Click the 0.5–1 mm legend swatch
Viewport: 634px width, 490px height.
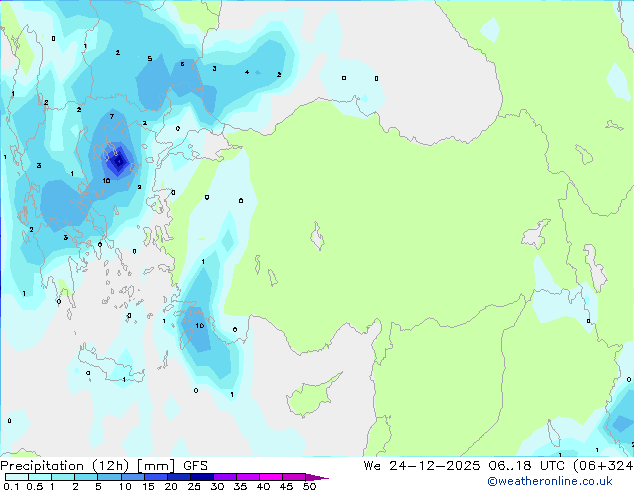(x=40, y=477)
